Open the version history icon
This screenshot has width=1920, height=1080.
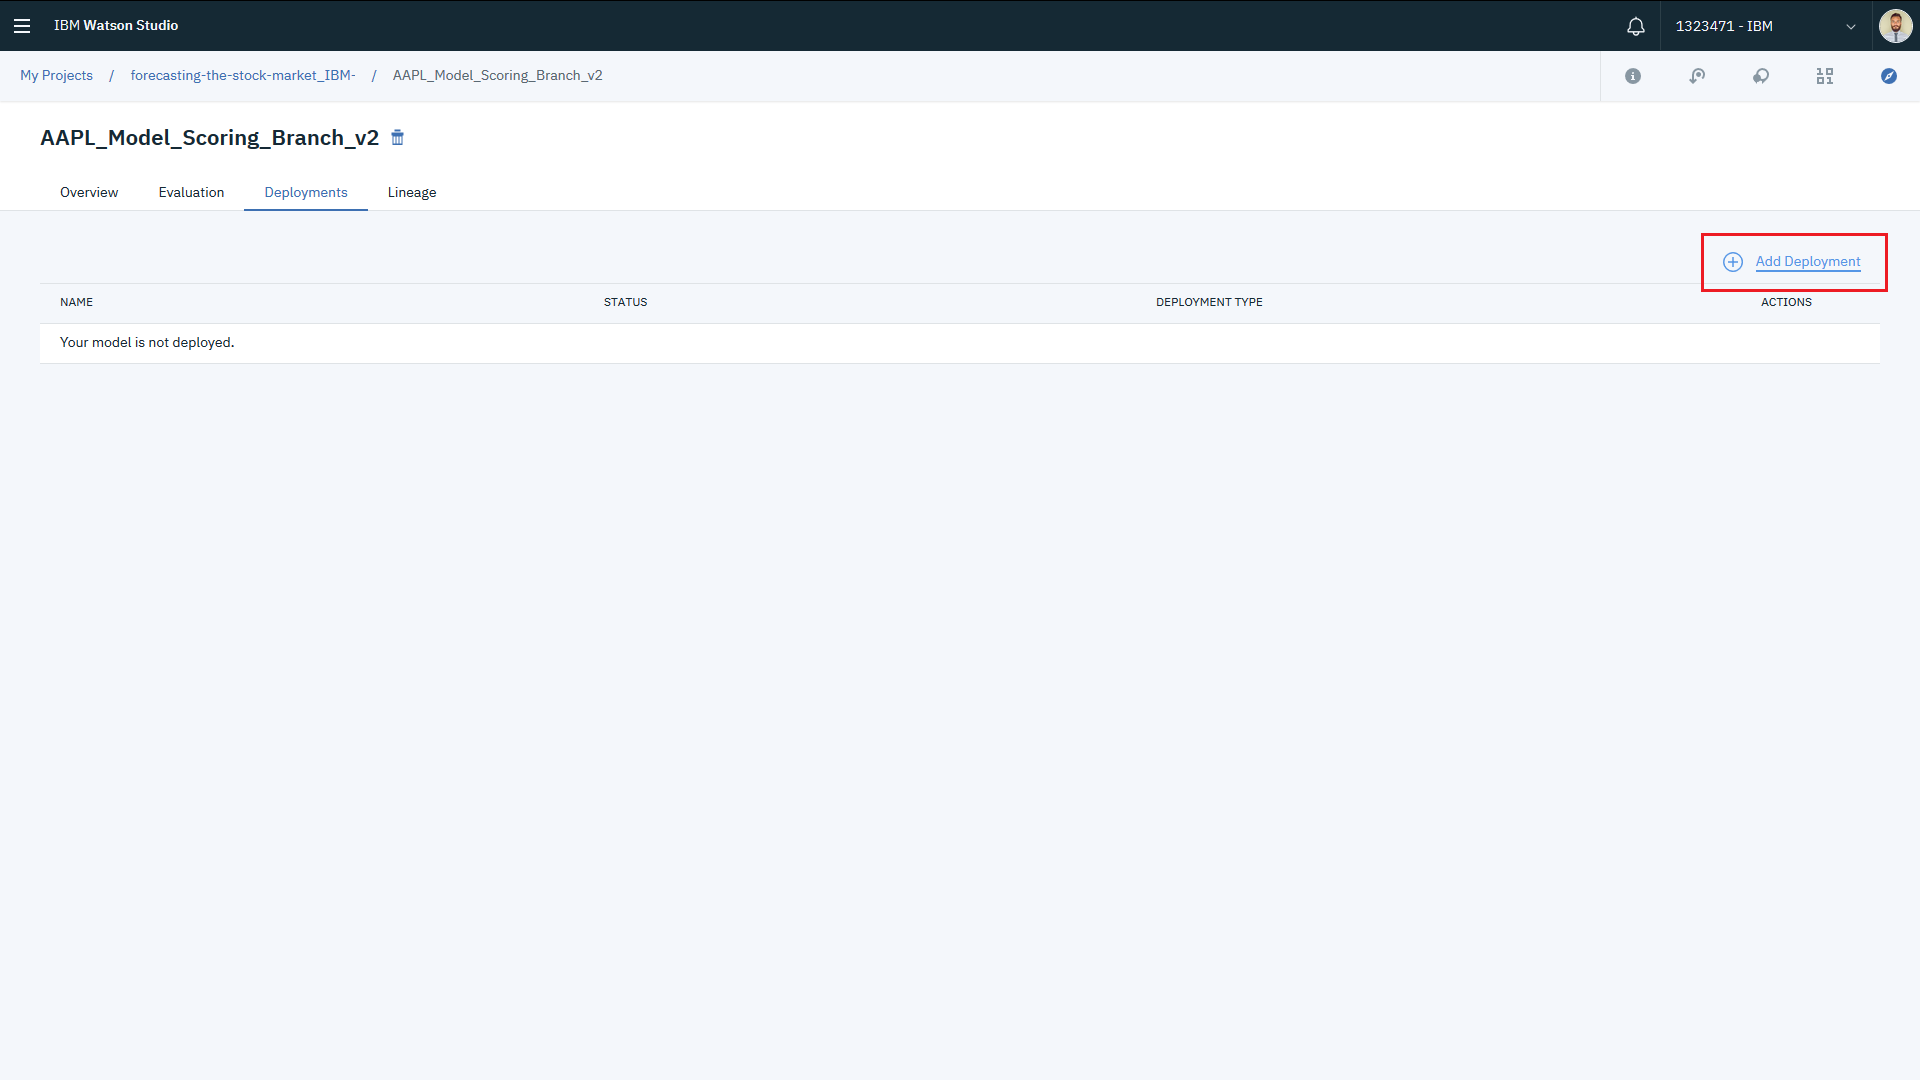(x=1697, y=76)
